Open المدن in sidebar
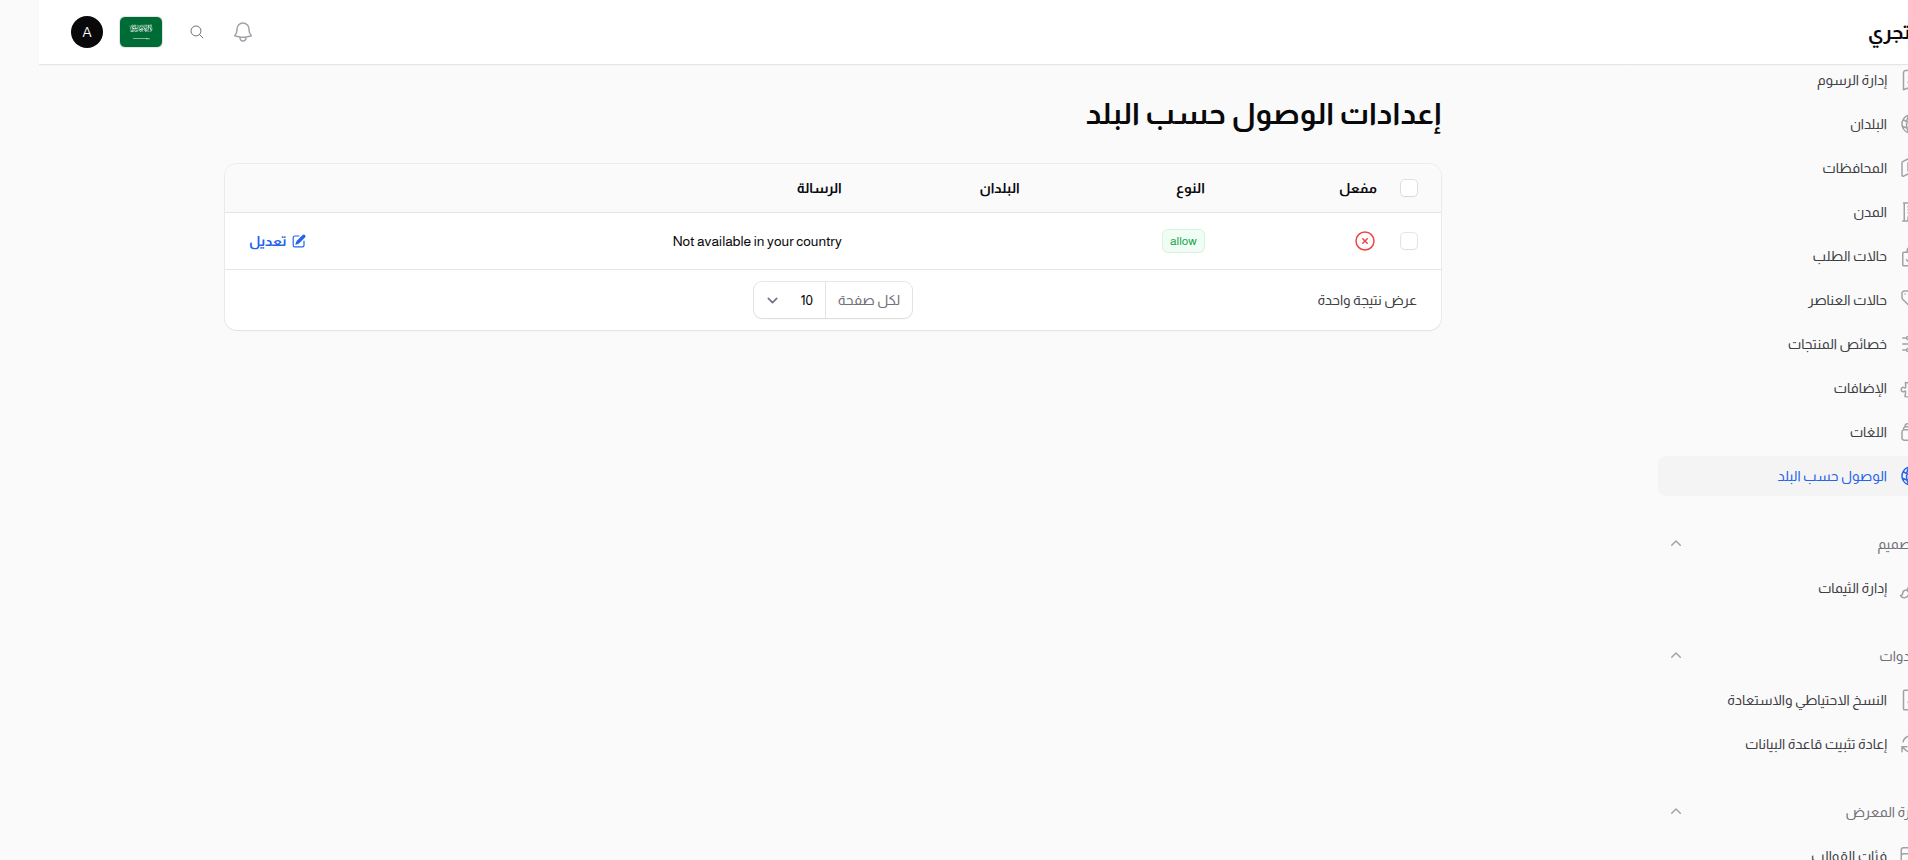The width and height of the screenshot is (1908, 860). click(x=1870, y=212)
